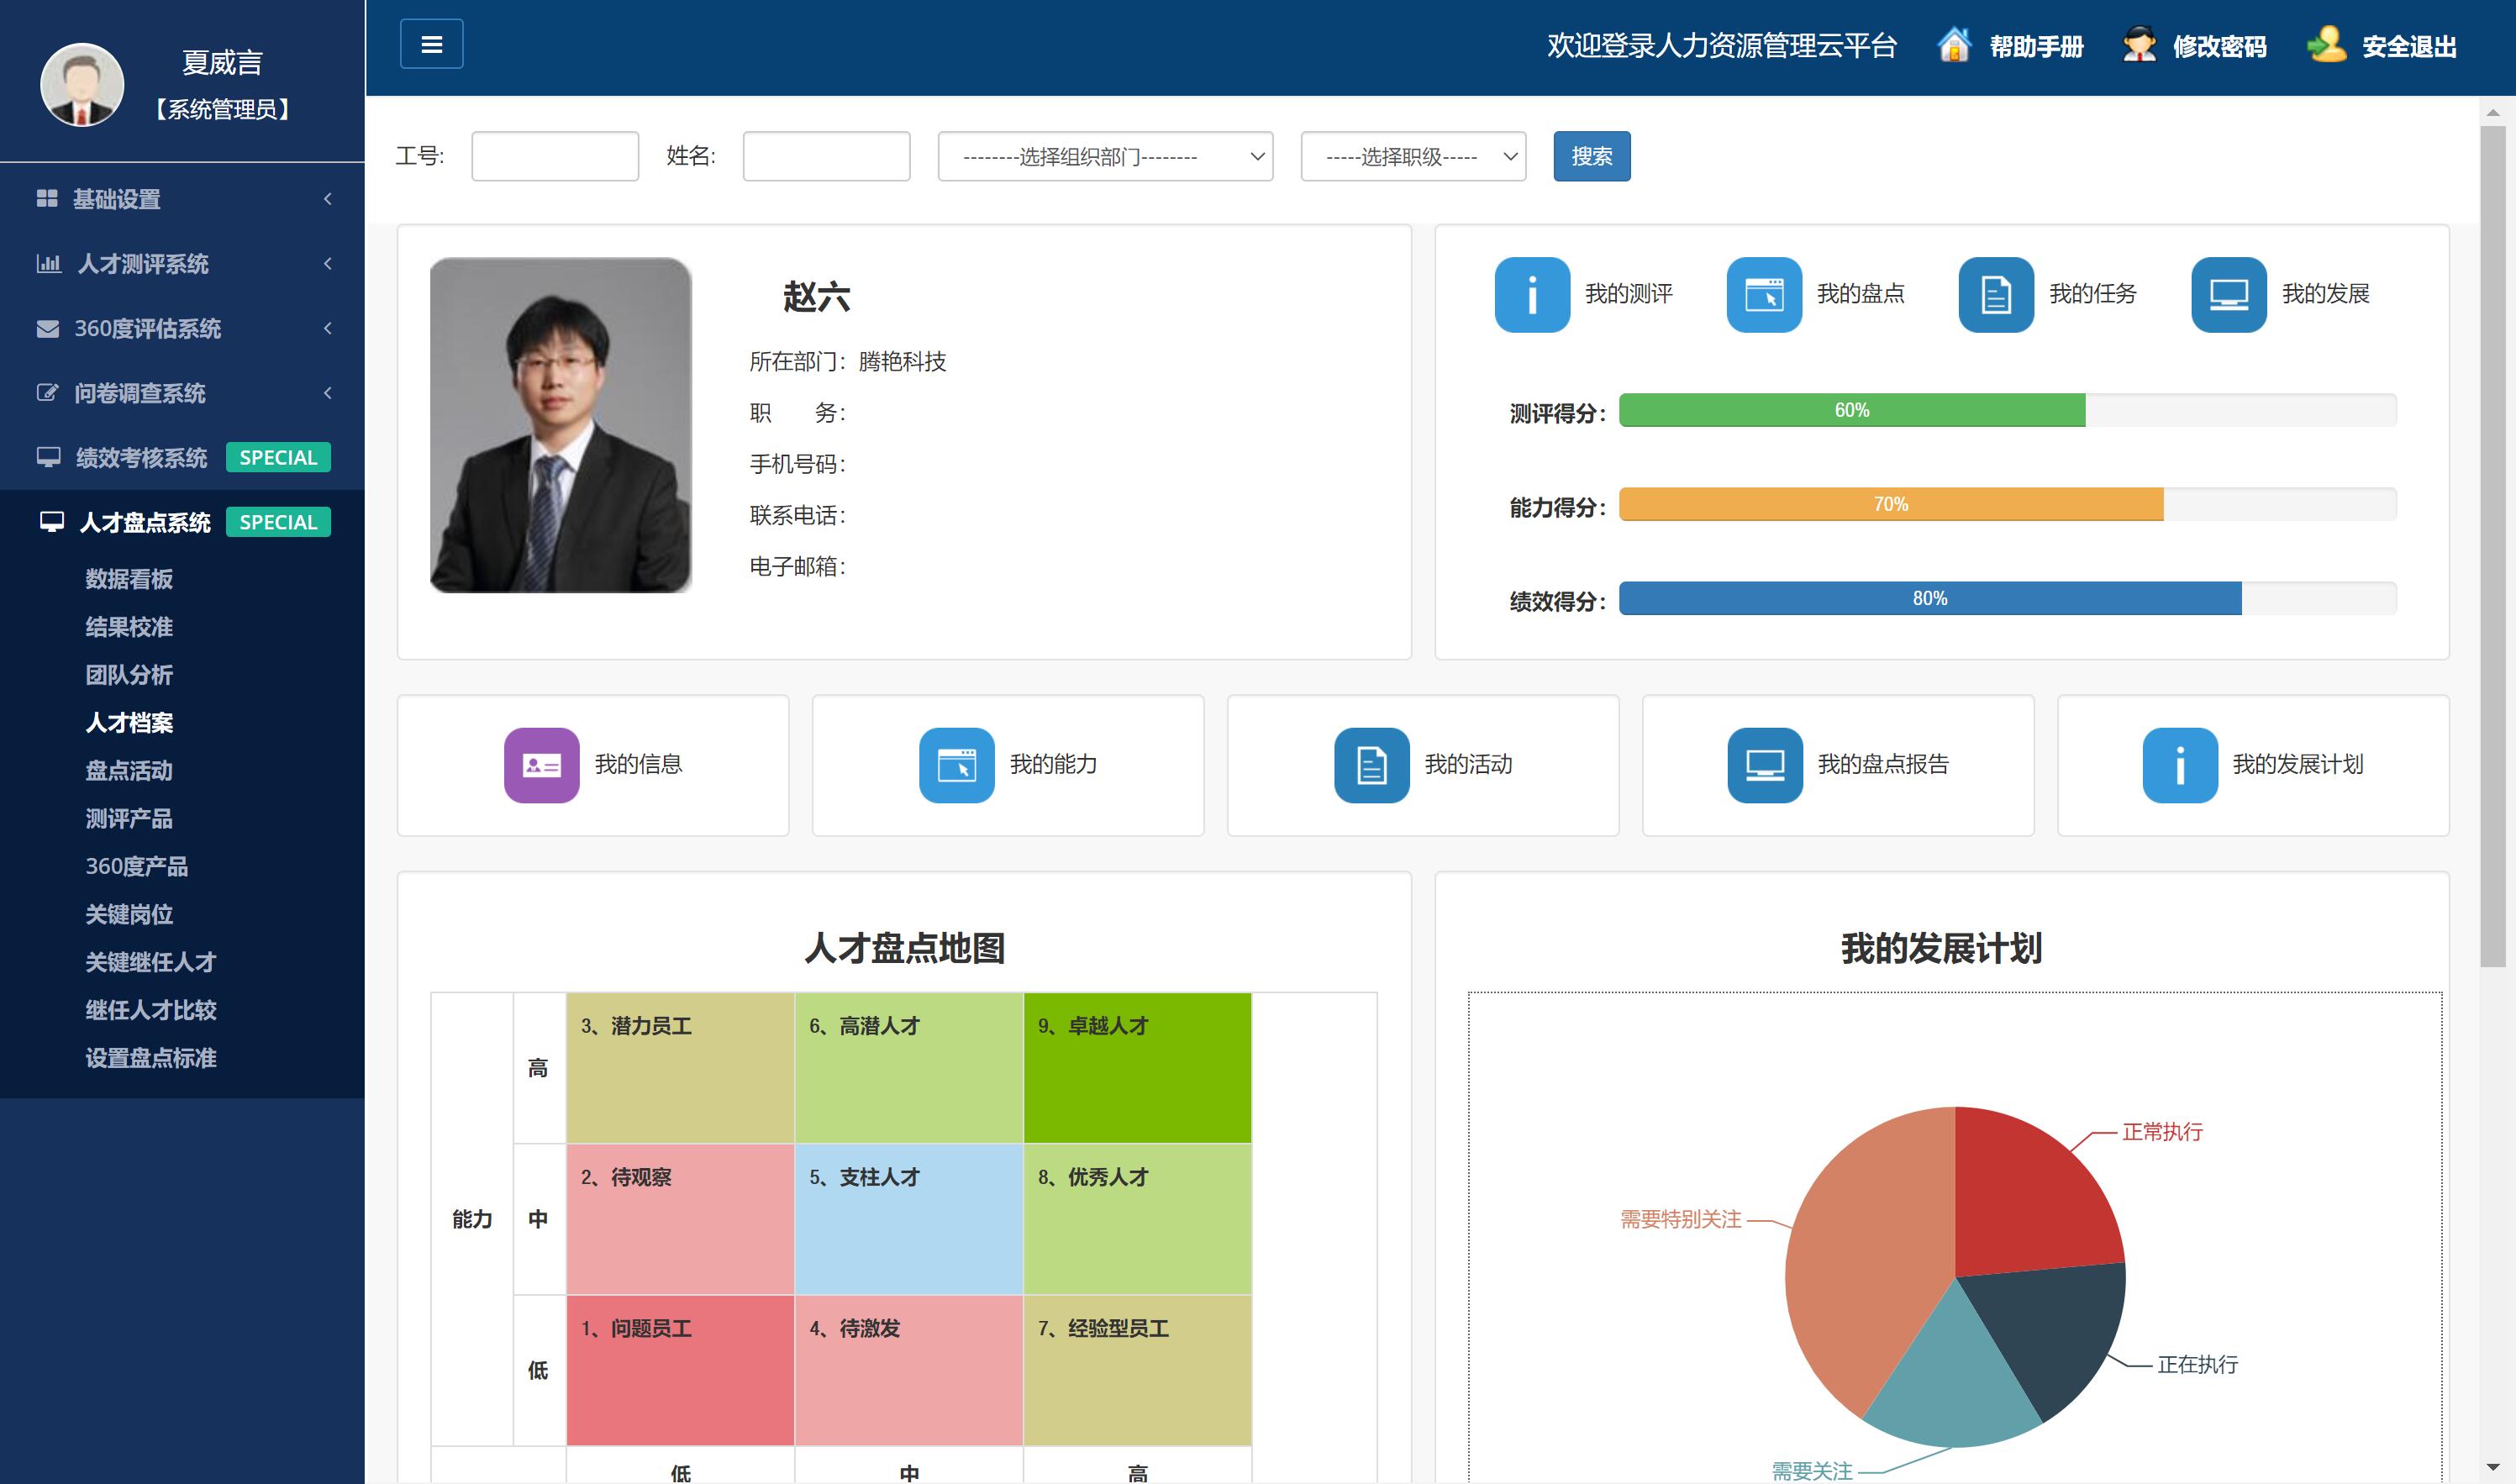
Task: Open 我的测评 info icon
Action: click(x=1531, y=295)
